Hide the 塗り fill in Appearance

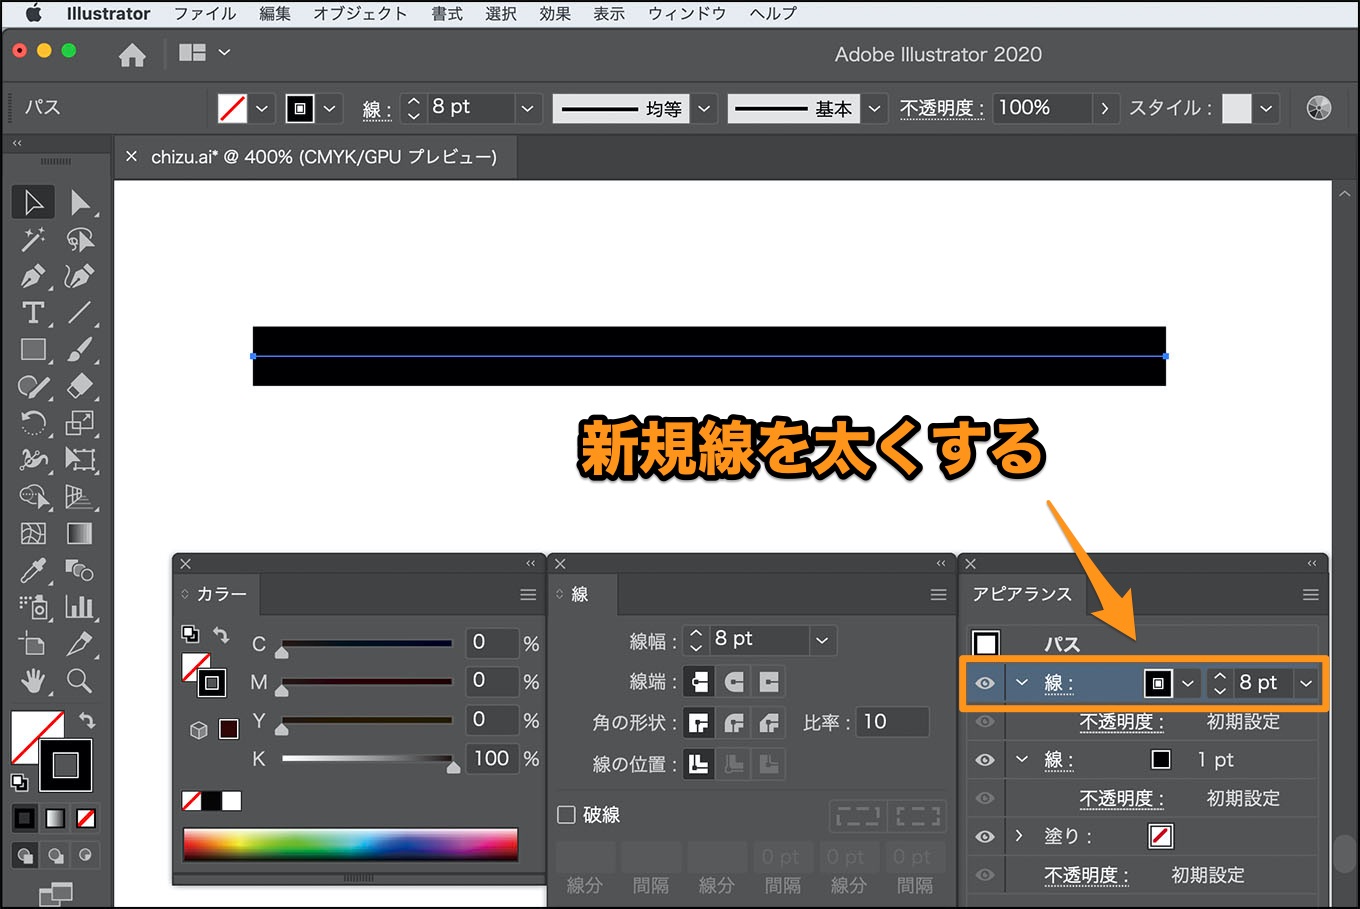click(x=985, y=836)
